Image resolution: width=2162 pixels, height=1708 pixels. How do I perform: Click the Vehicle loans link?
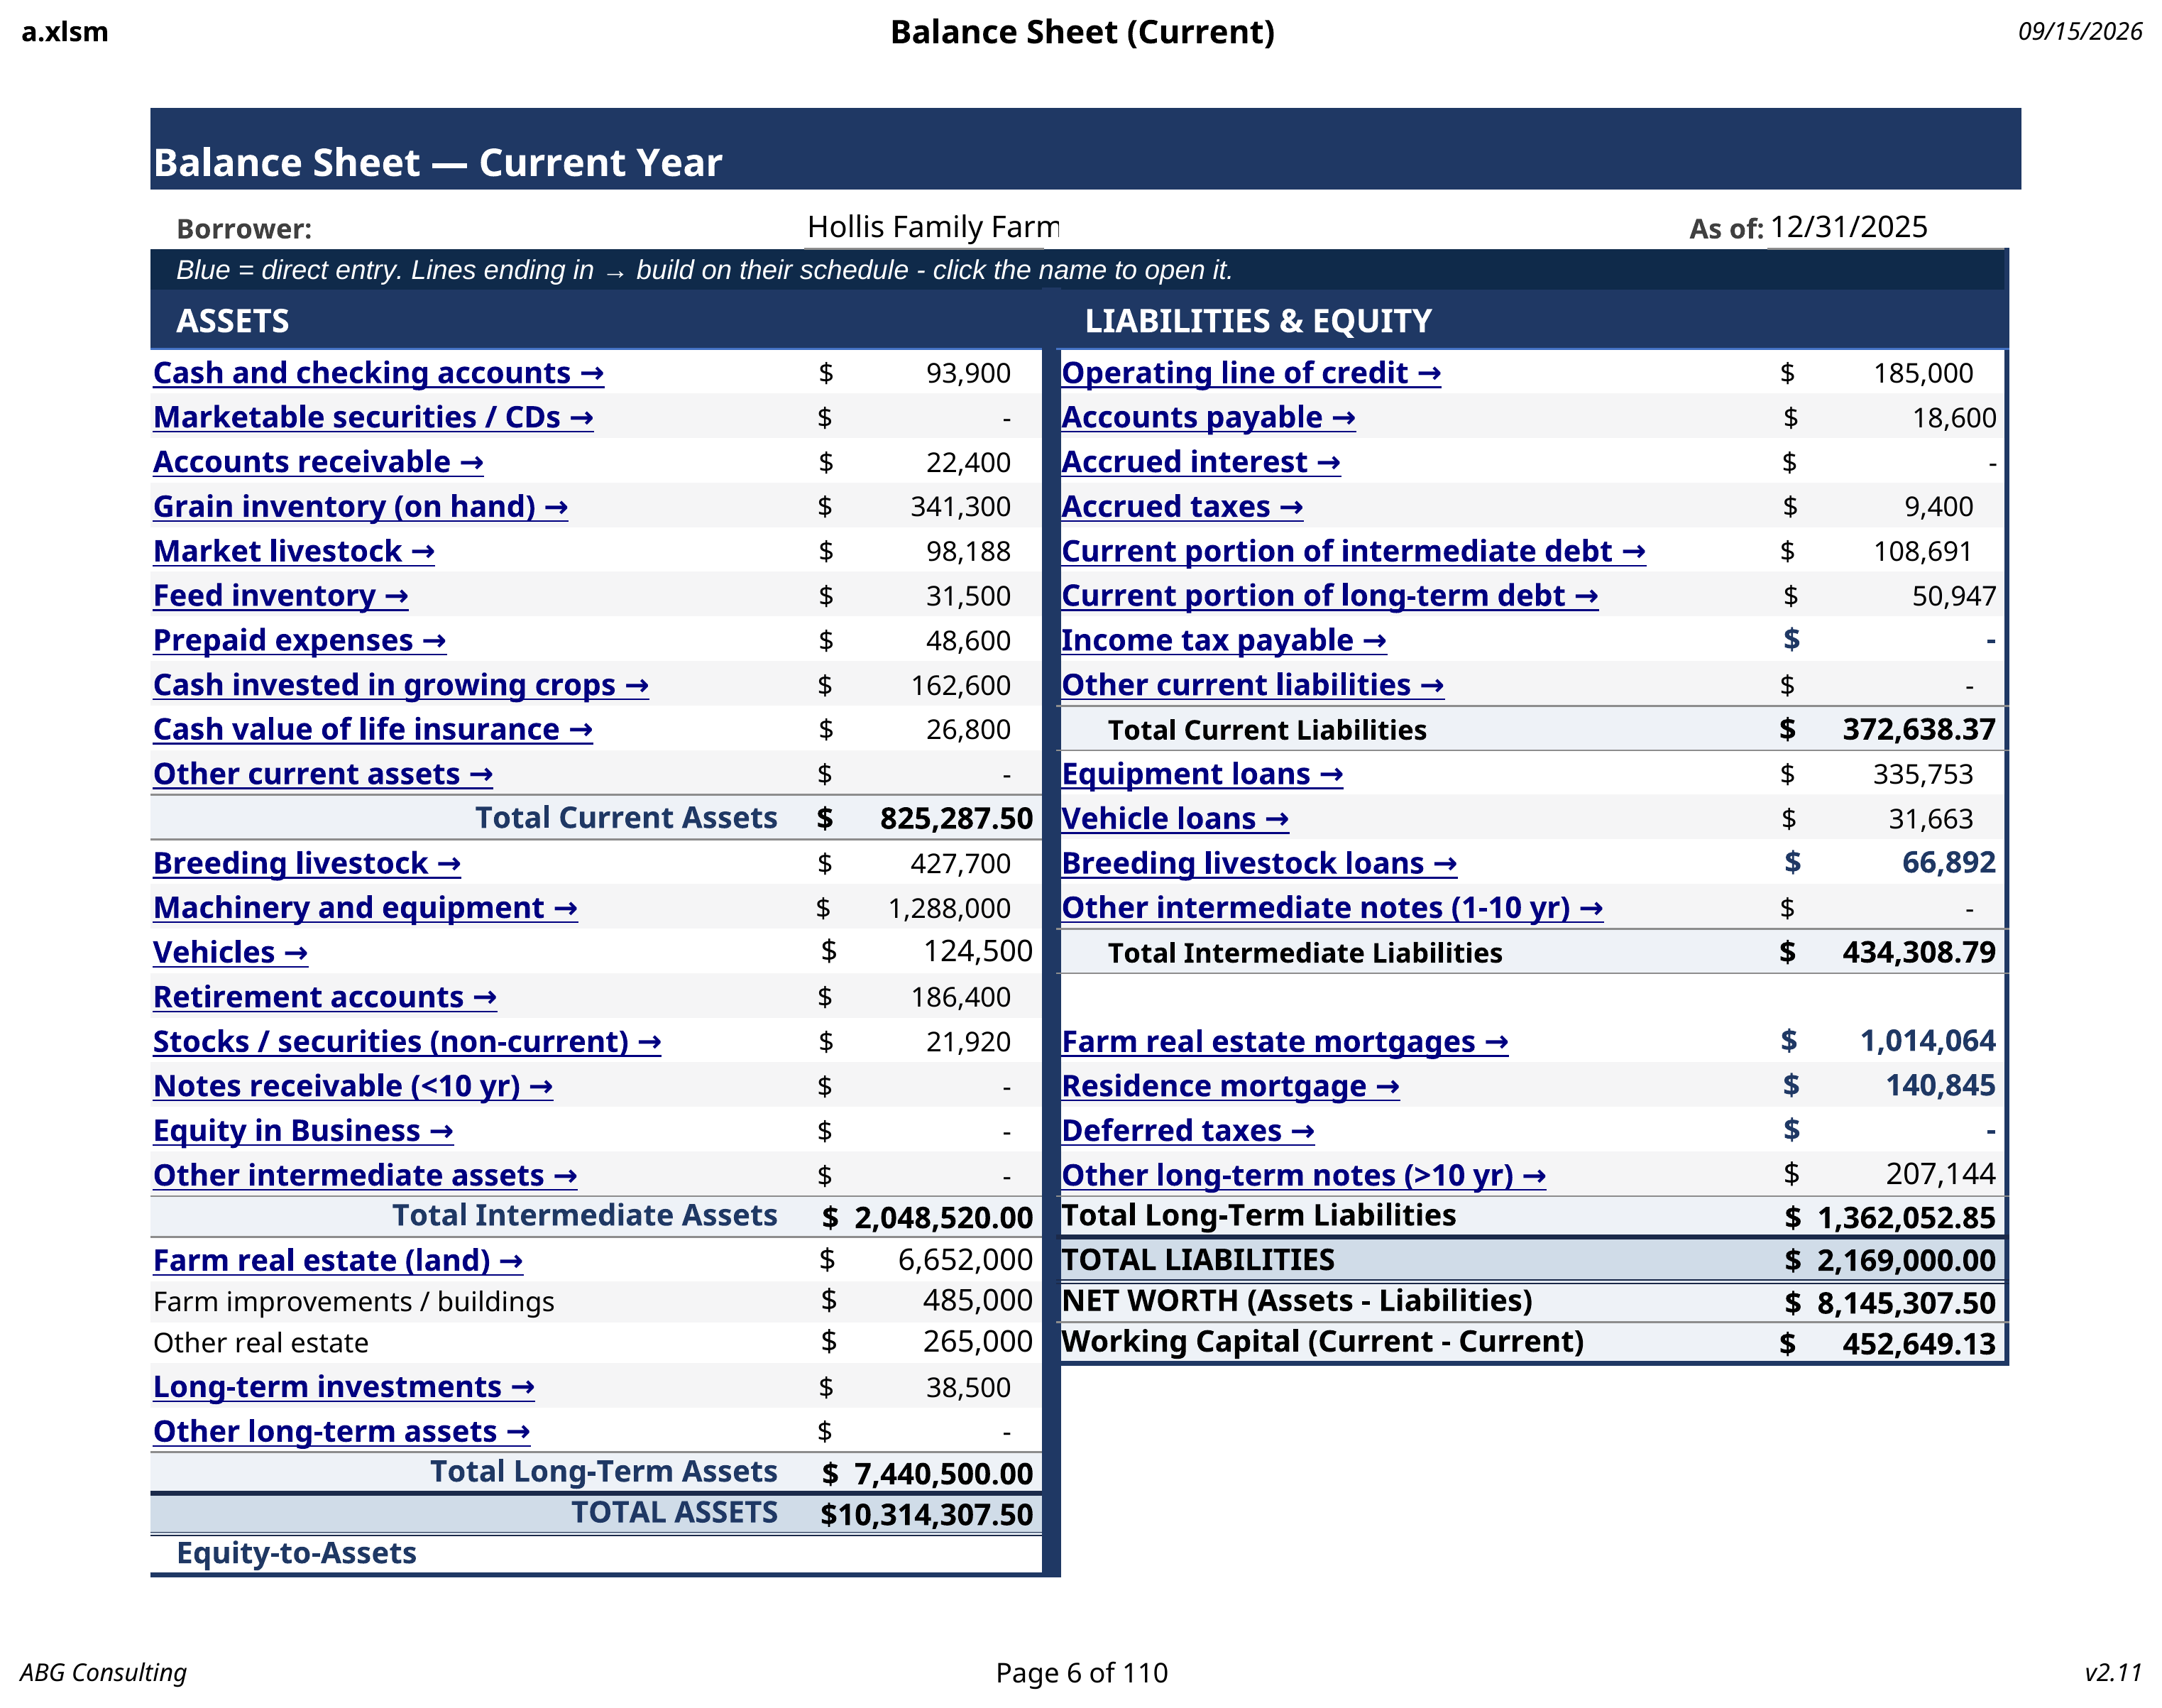(x=1175, y=819)
